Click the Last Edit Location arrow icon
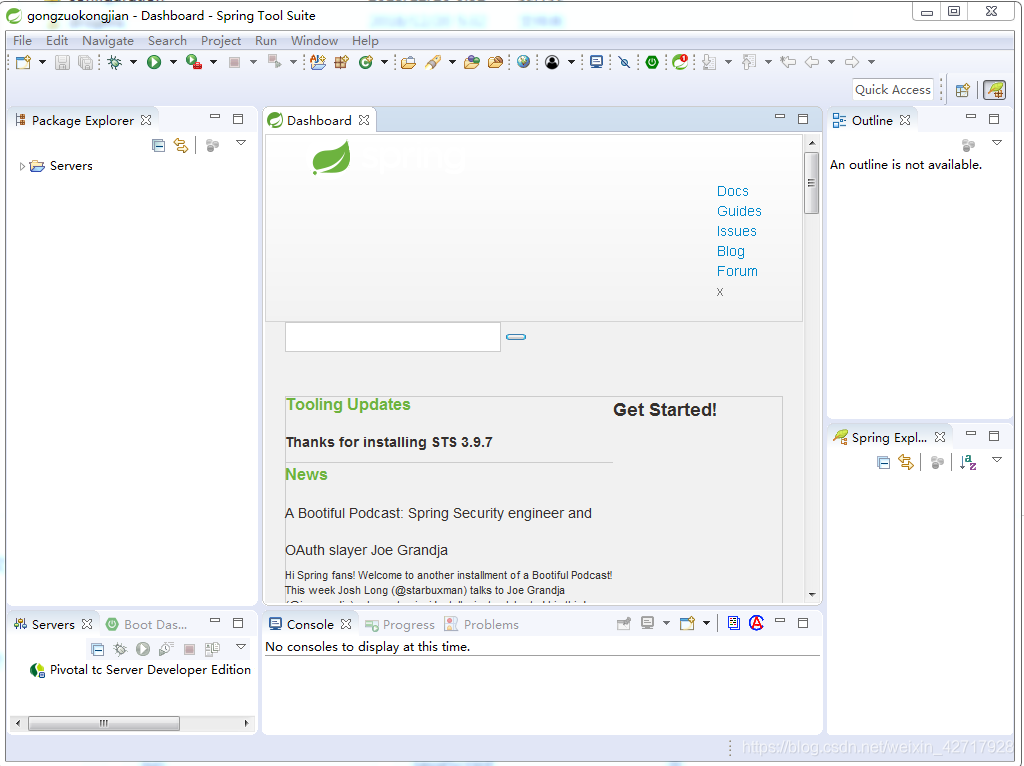Screen dimensions: 1024x766 [788, 62]
